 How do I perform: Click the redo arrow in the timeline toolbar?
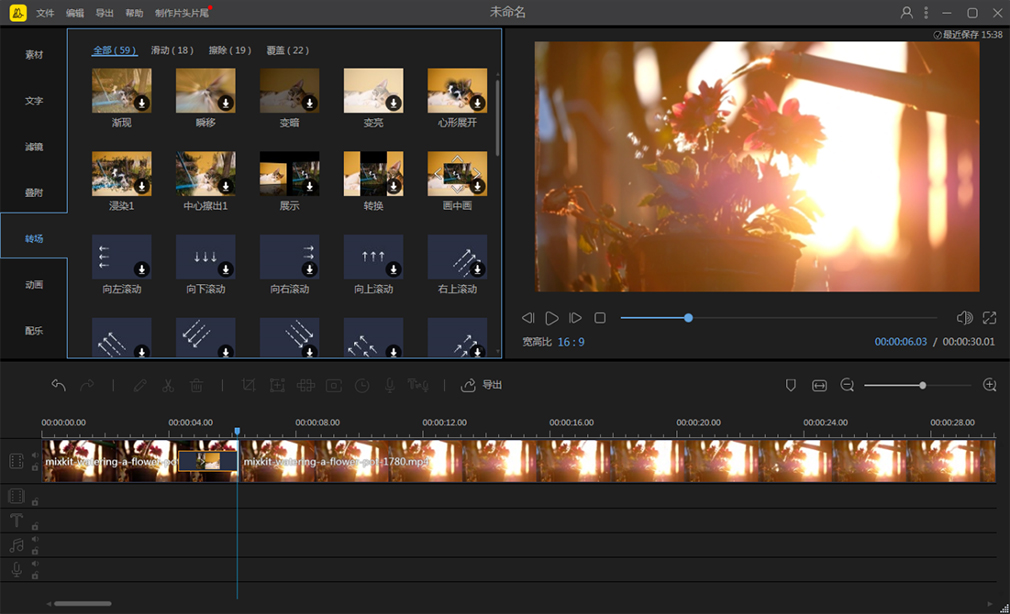tap(87, 385)
